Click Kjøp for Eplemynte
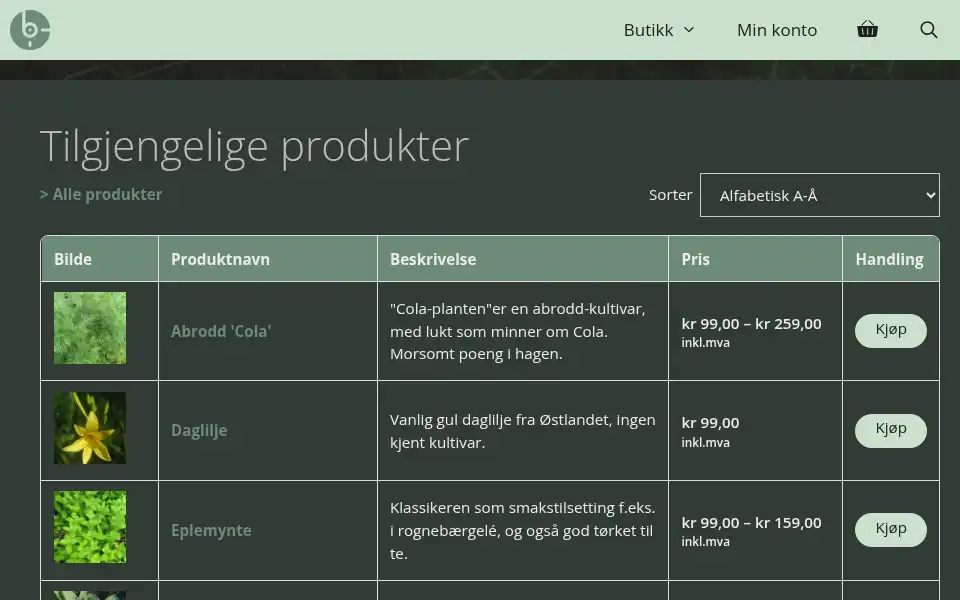Image resolution: width=960 pixels, height=600 pixels. 890,530
